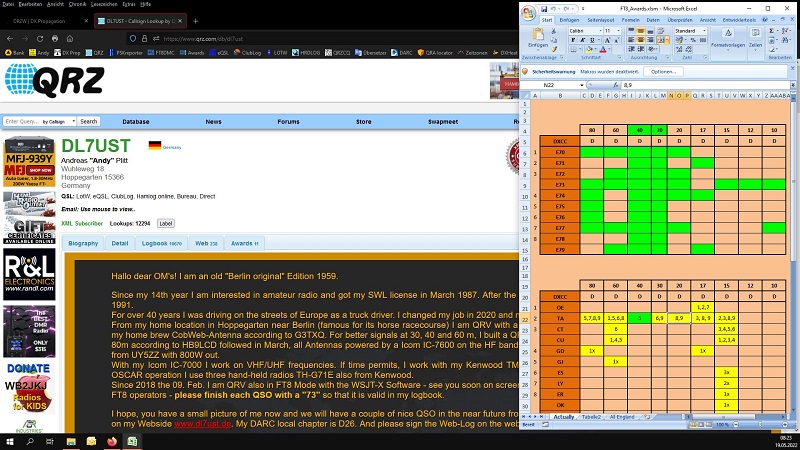The width and height of the screenshot is (800, 450).
Task: Select Normal view button in Excel status bar
Action: 693,424
